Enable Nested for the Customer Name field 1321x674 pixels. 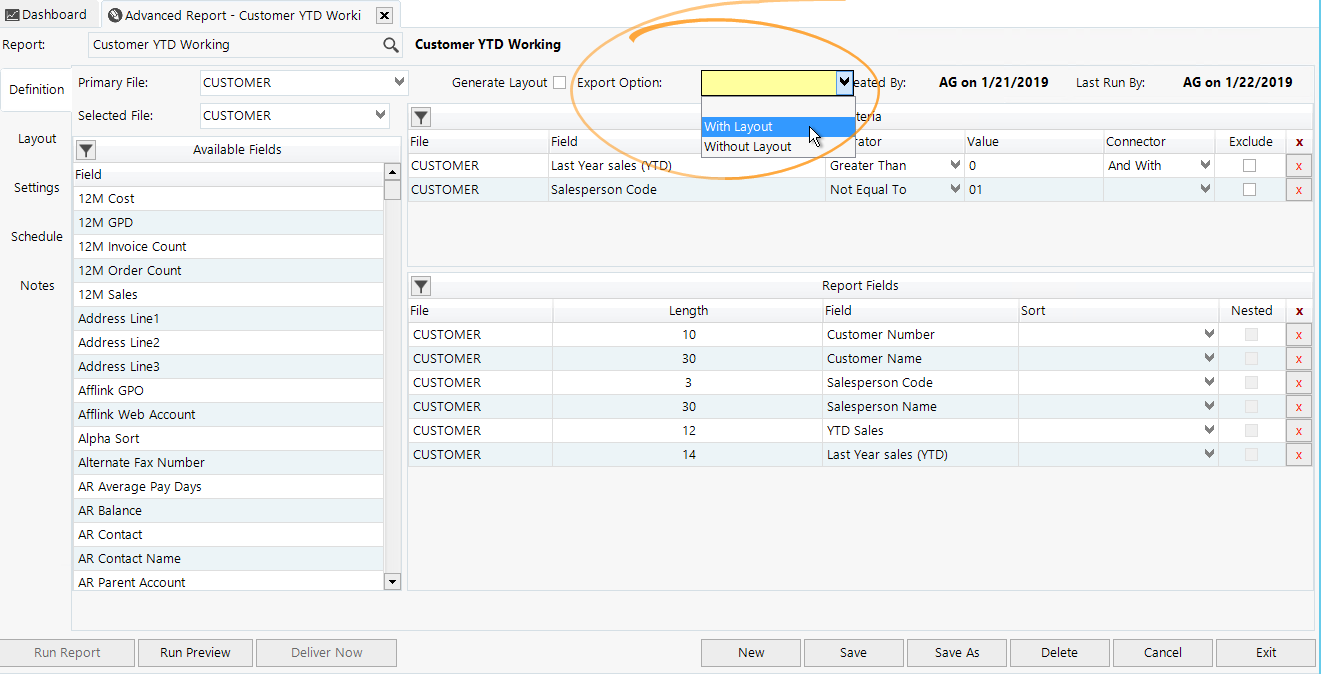[x=1251, y=358]
